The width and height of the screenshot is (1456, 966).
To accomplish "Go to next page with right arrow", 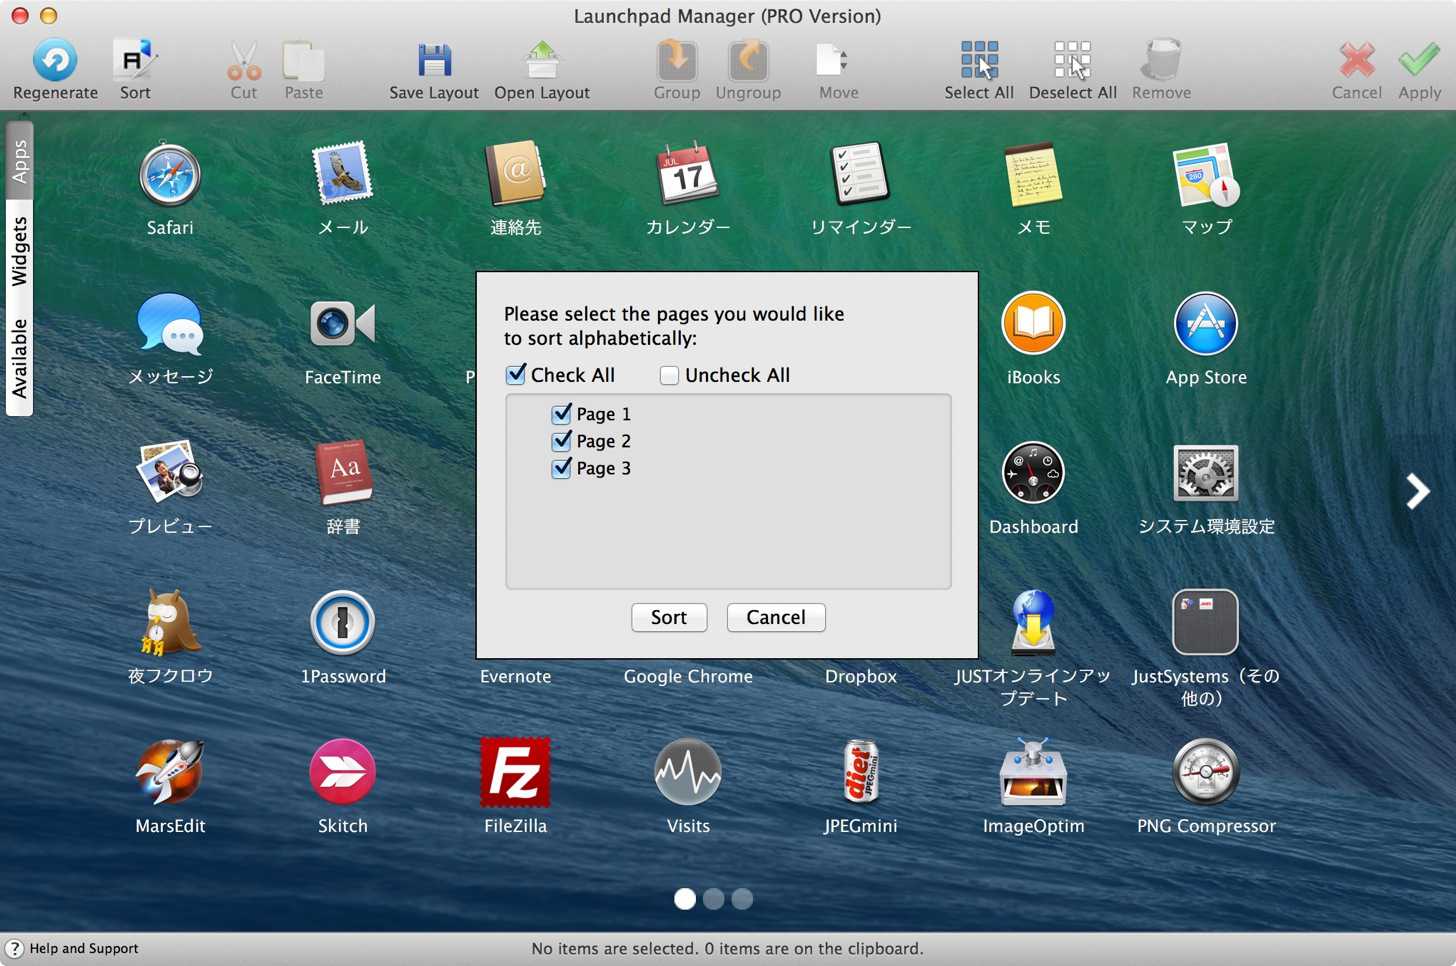I will tap(1417, 491).
